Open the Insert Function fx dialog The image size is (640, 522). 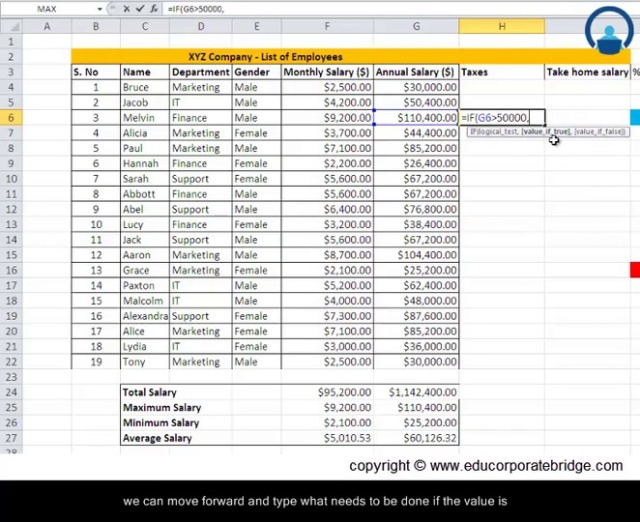click(x=154, y=9)
